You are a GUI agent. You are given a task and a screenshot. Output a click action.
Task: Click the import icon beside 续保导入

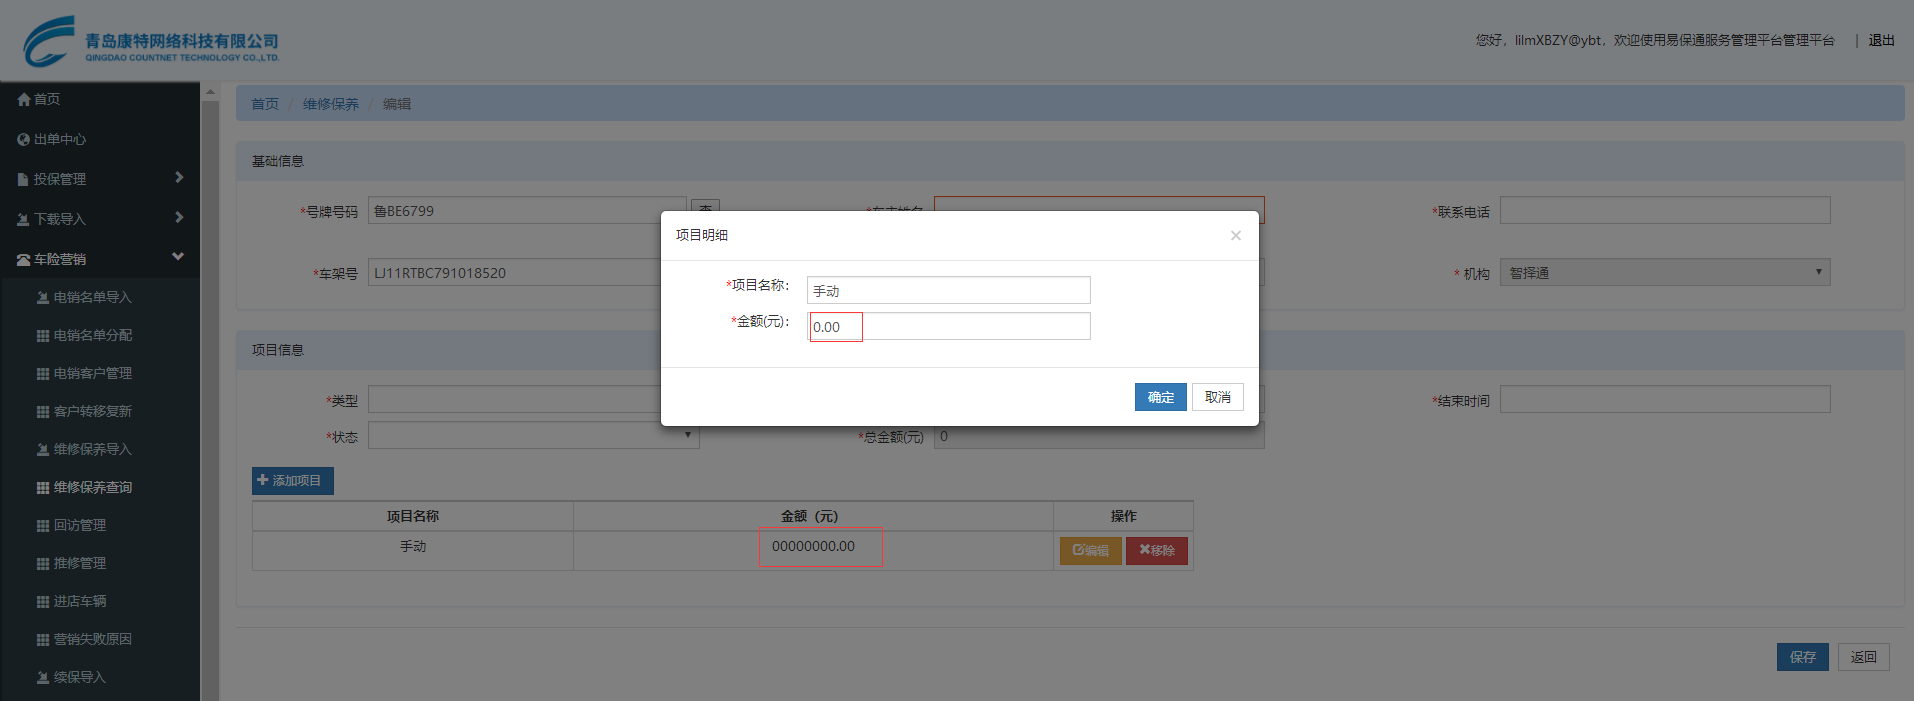click(43, 678)
